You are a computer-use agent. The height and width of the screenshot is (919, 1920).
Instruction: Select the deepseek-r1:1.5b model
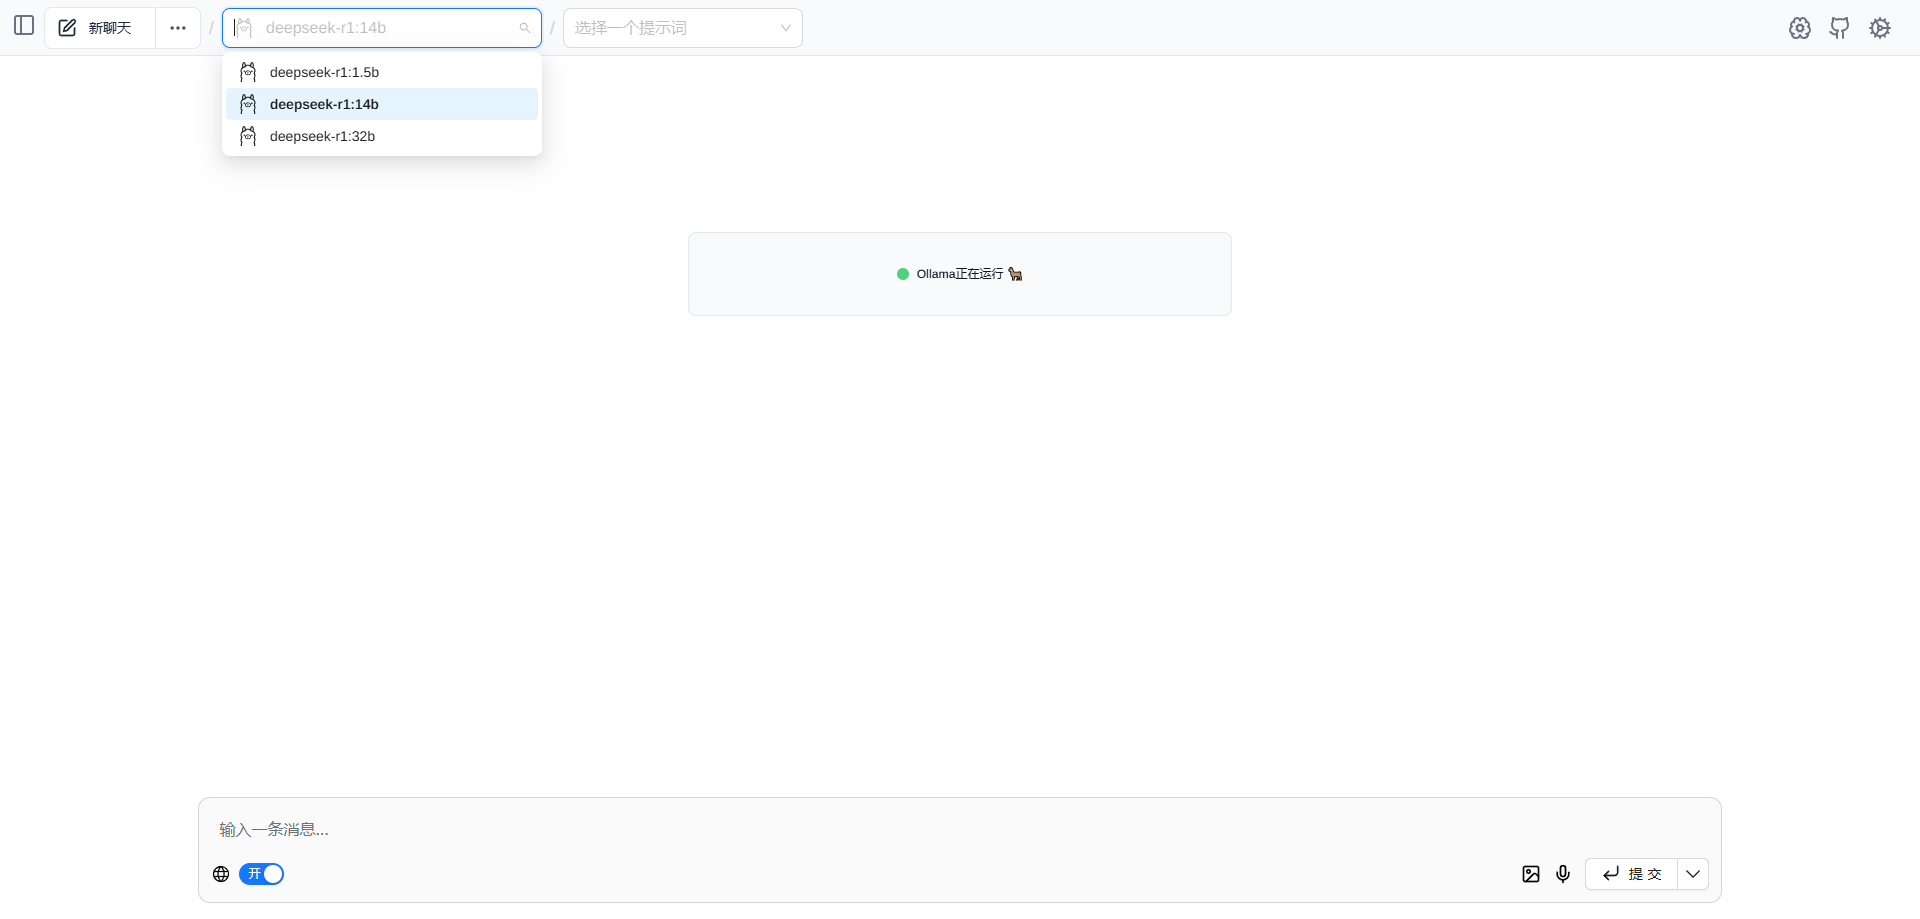click(x=382, y=72)
